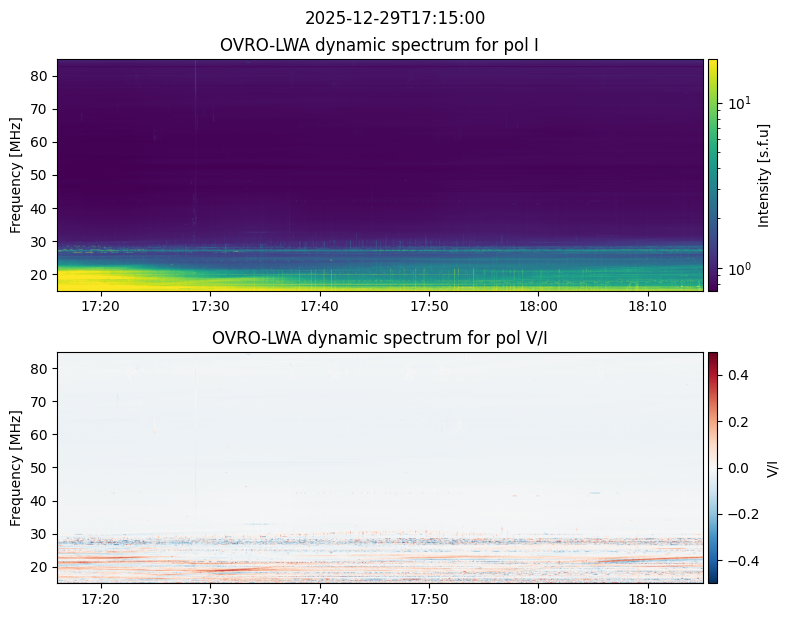Click the 'OVRO-LWA dynamic spectrum for pol V/I' title
Image resolution: width=790 pixels, height=617 pixels.
click(x=380, y=338)
